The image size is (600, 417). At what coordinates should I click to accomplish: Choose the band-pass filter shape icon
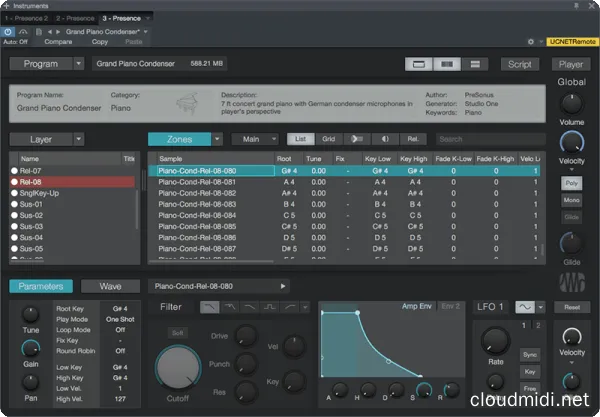click(270, 307)
